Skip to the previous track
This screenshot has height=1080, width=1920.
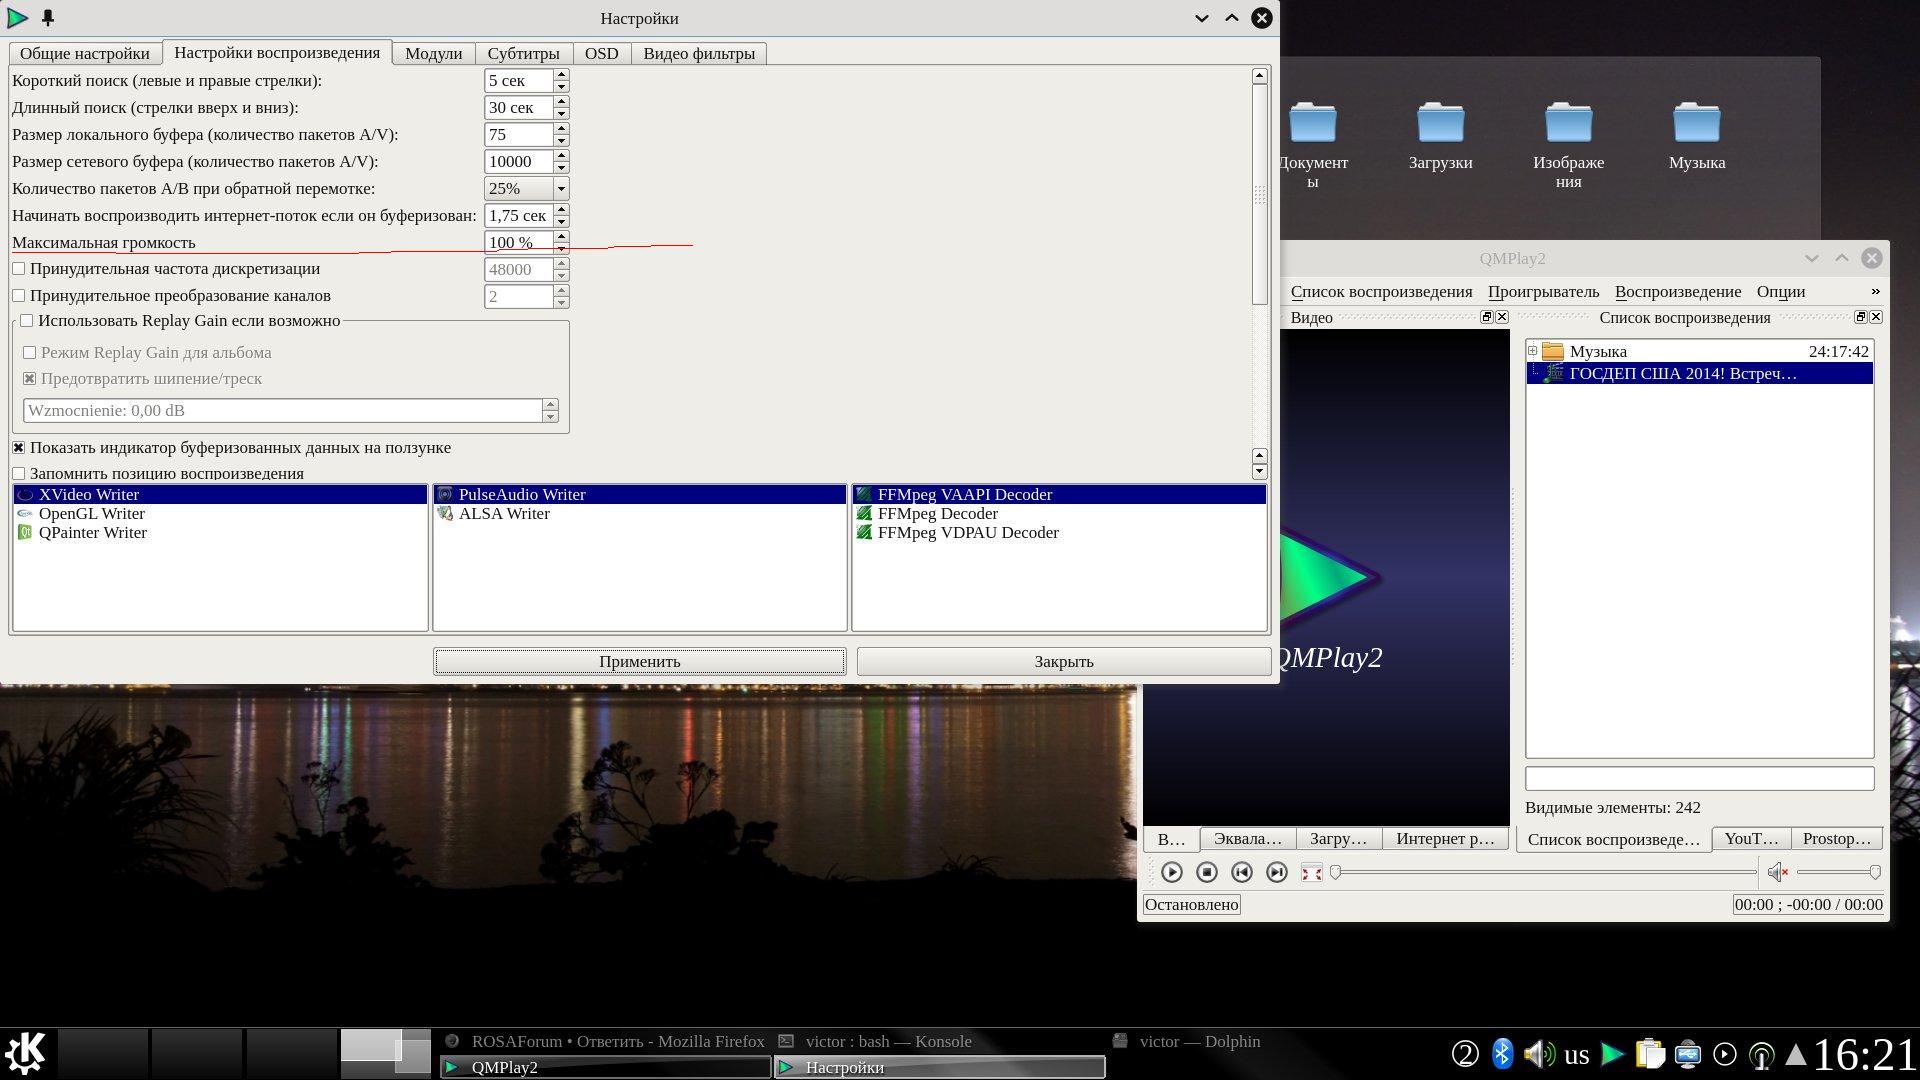pyautogui.click(x=1241, y=872)
